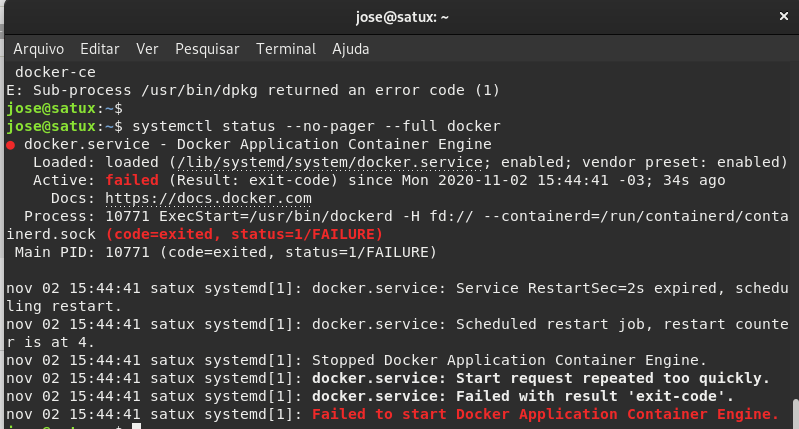Click the 'docker.service - Docker Application Container Engine' header
The width and height of the screenshot is (799, 429).
point(258,144)
